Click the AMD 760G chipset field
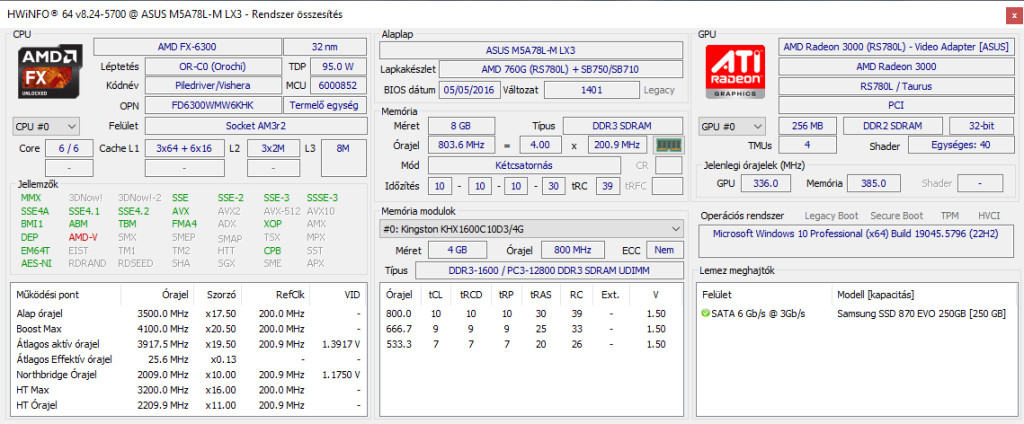The width and height of the screenshot is (1024, 424). click(561, 69)
